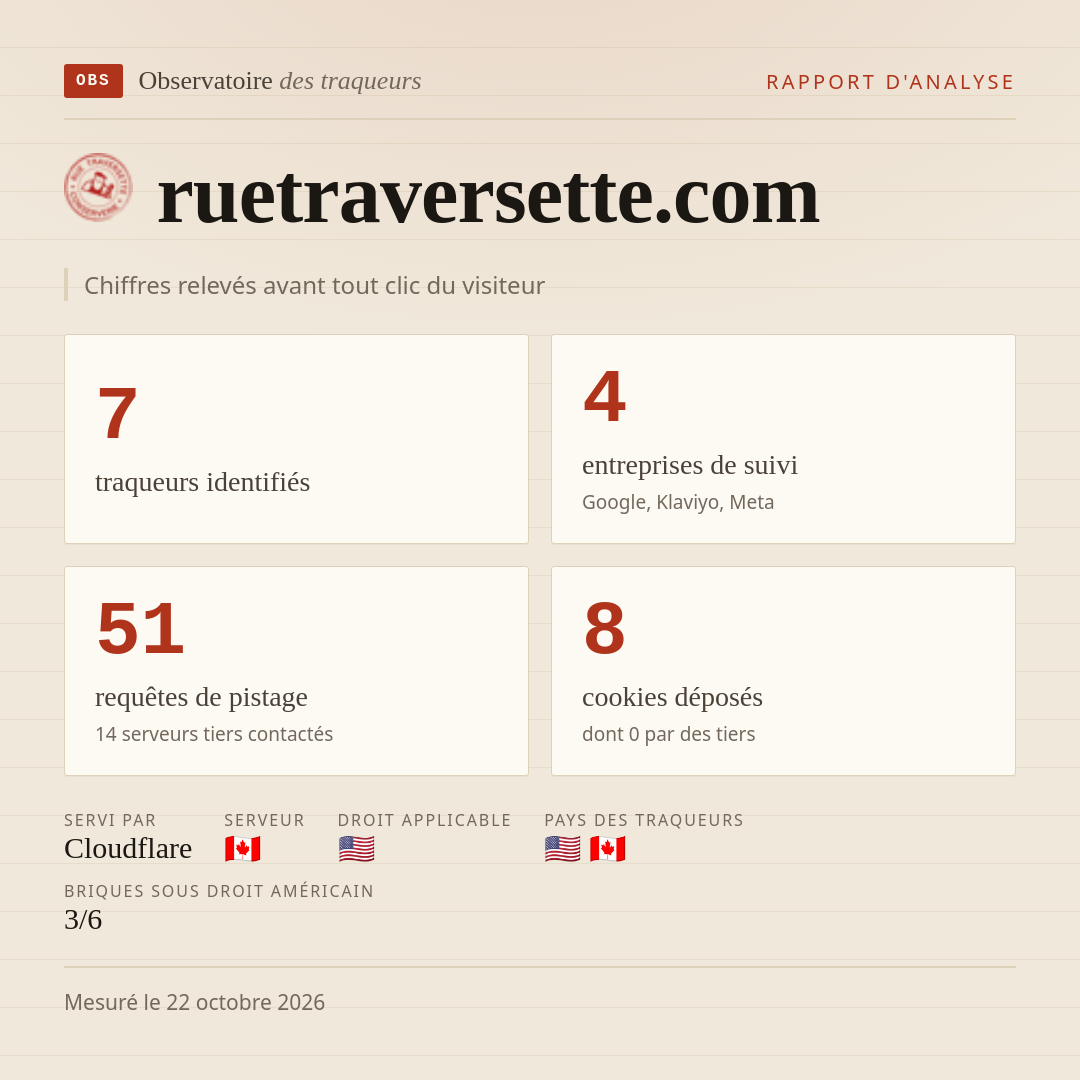Click the ruetraversette round stamp logo
Screen dimensions: 1080x1080
coord(98,187)
